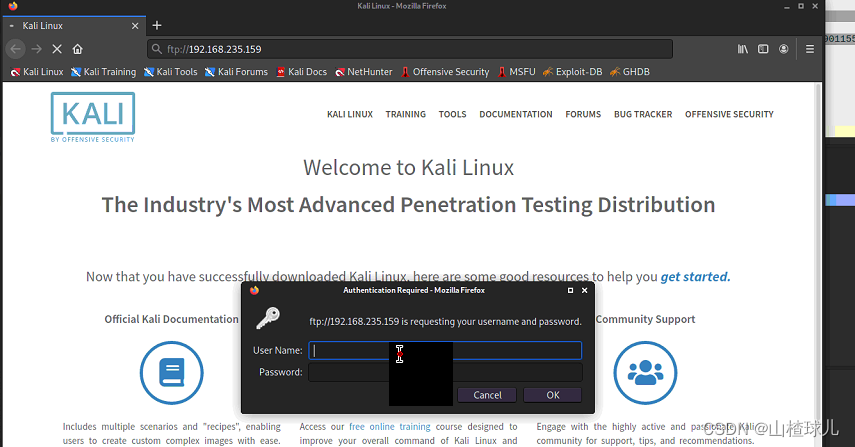This screenshot has height=447, width=855.
Task: Go to the Firefox home page
Action: point(77,49)
